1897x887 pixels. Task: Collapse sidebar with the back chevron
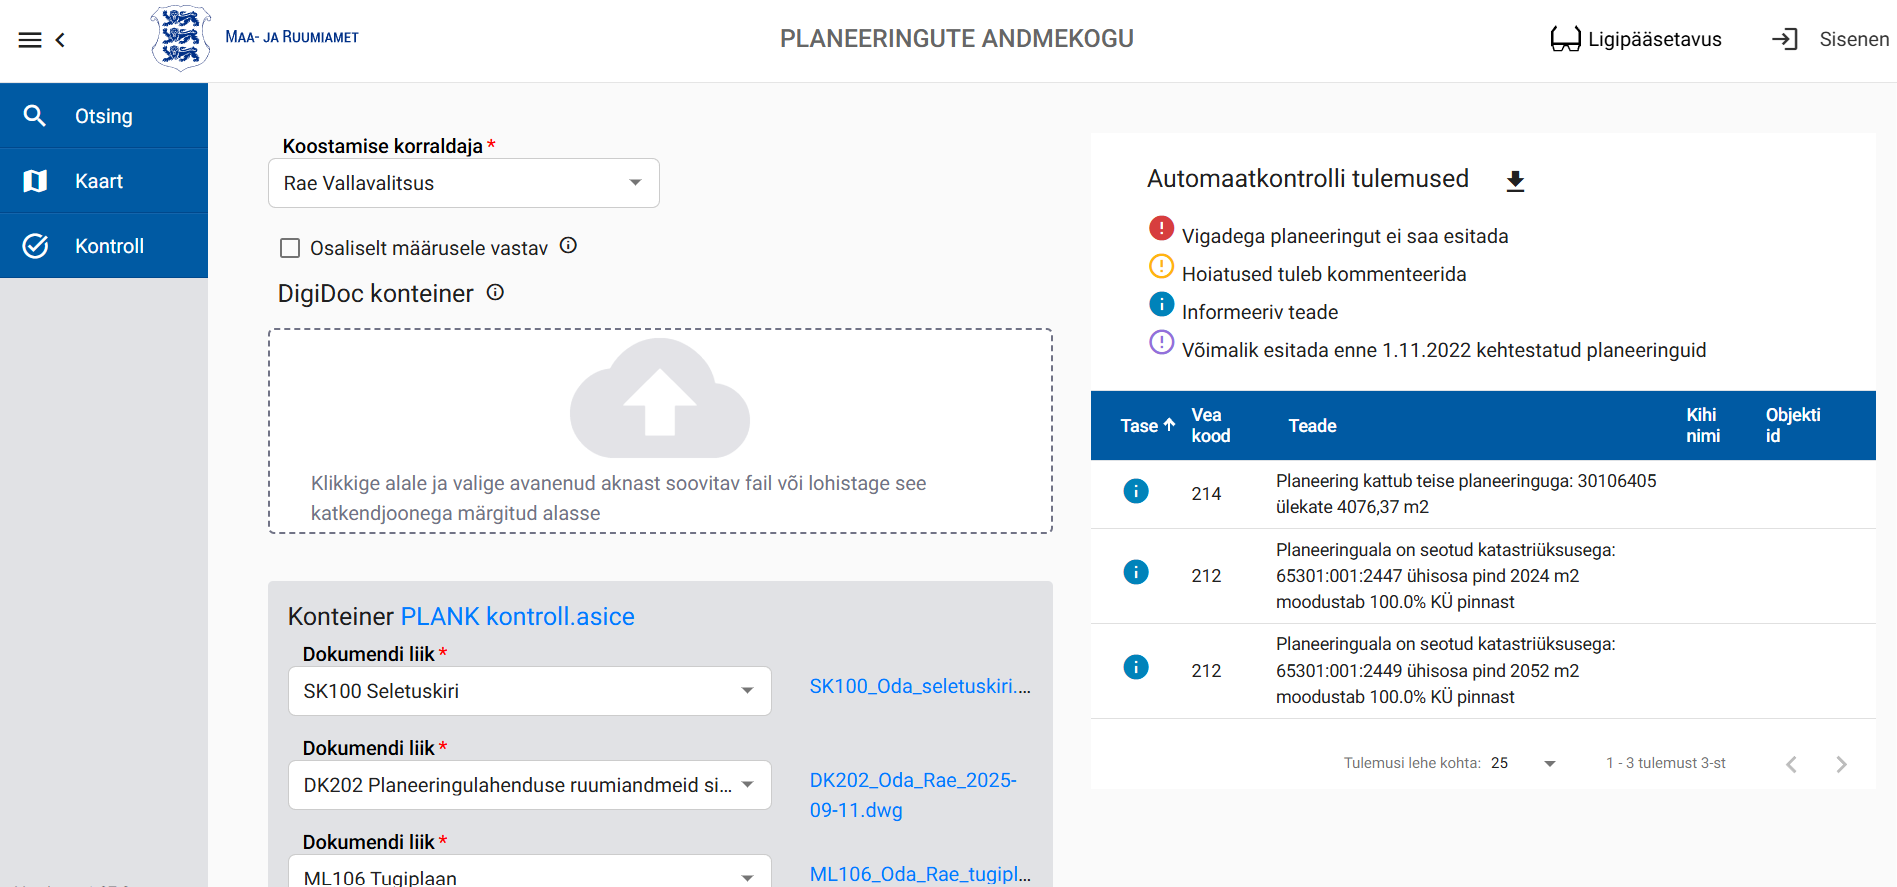[60, 40]
